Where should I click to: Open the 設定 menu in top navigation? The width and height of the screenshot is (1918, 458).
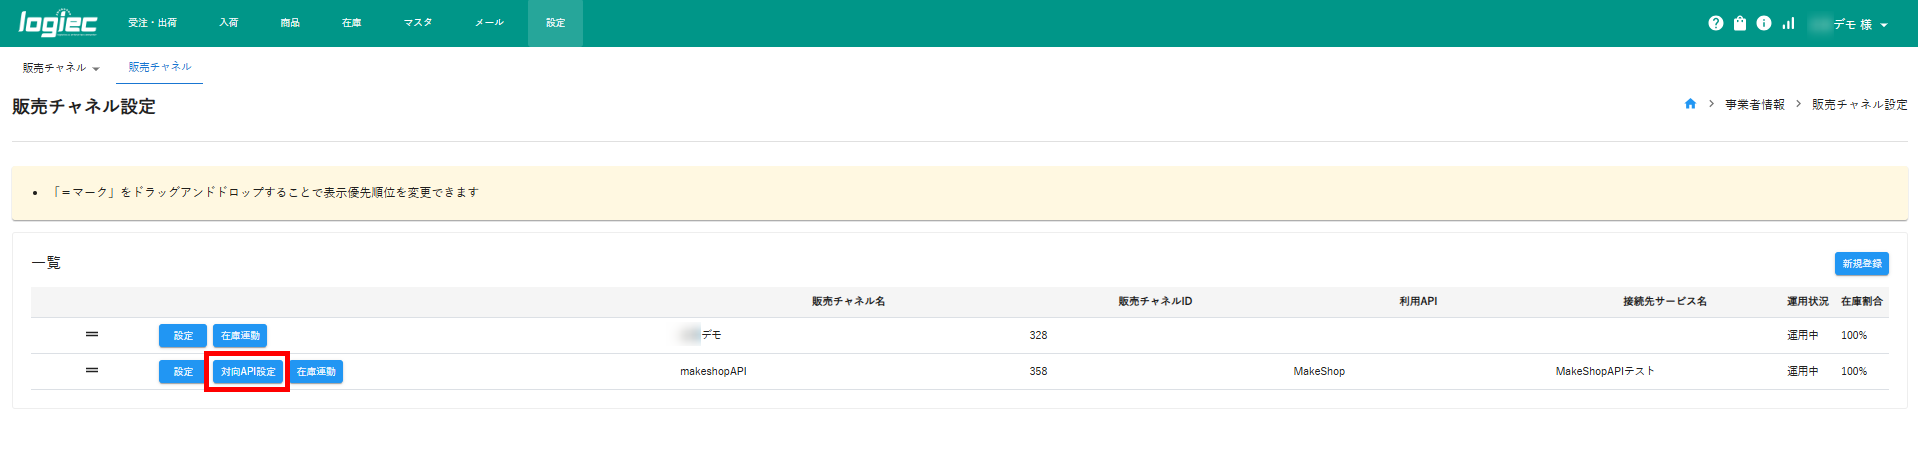click(x=555, y=23)
